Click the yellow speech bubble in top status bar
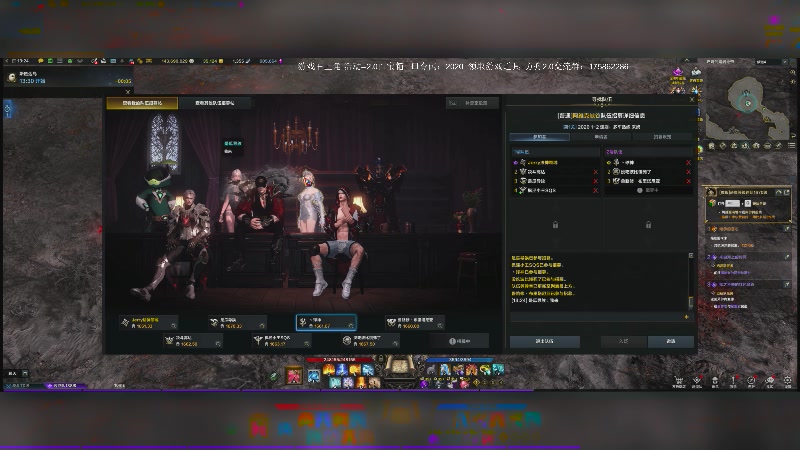This screenshot has width=800, height=450. [x=41, y=61]
